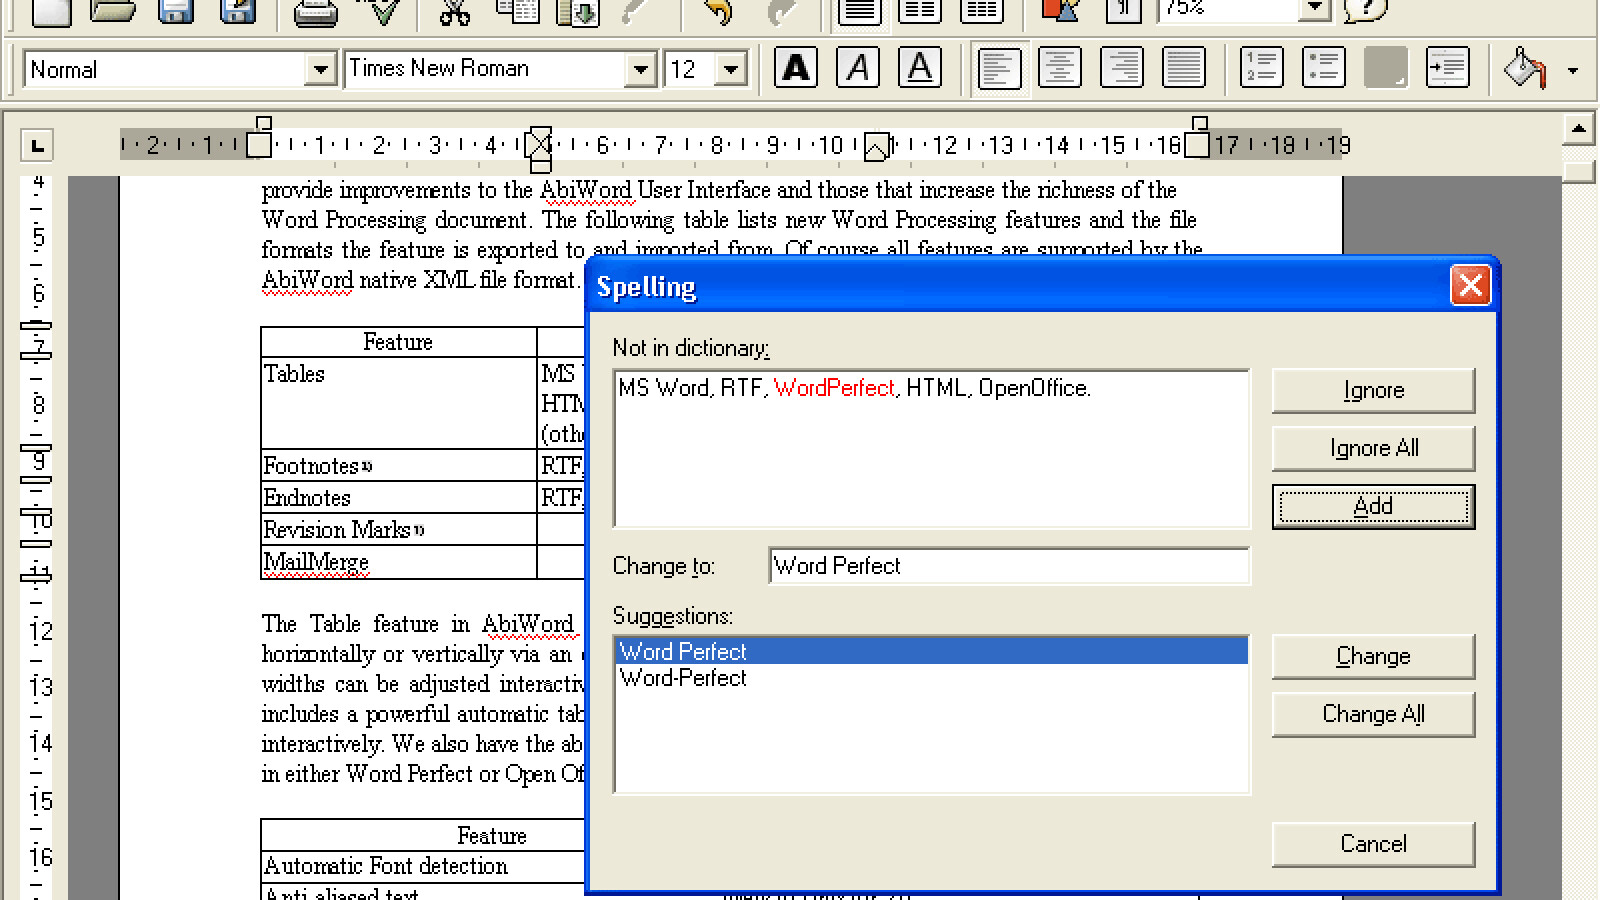Click Change All in the Spelling dialog
Viewport: 1600px width, 900px height.
pyautogui.click(x=1372, y=714)
